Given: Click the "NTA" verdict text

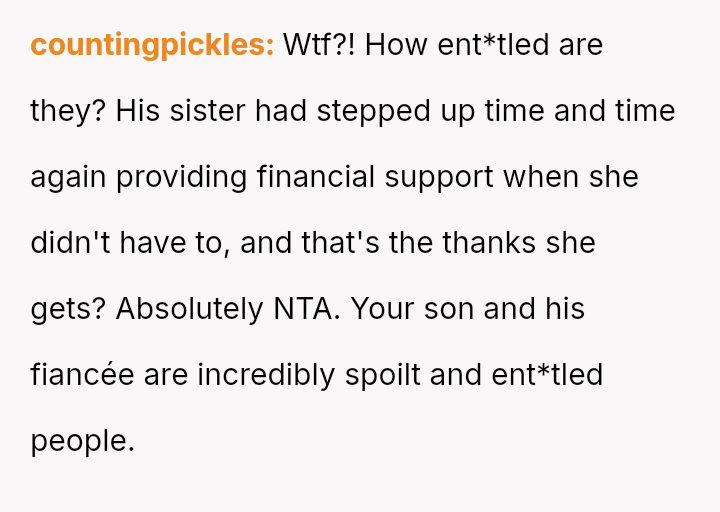Looking at the screenshot, I should (307, 309).
